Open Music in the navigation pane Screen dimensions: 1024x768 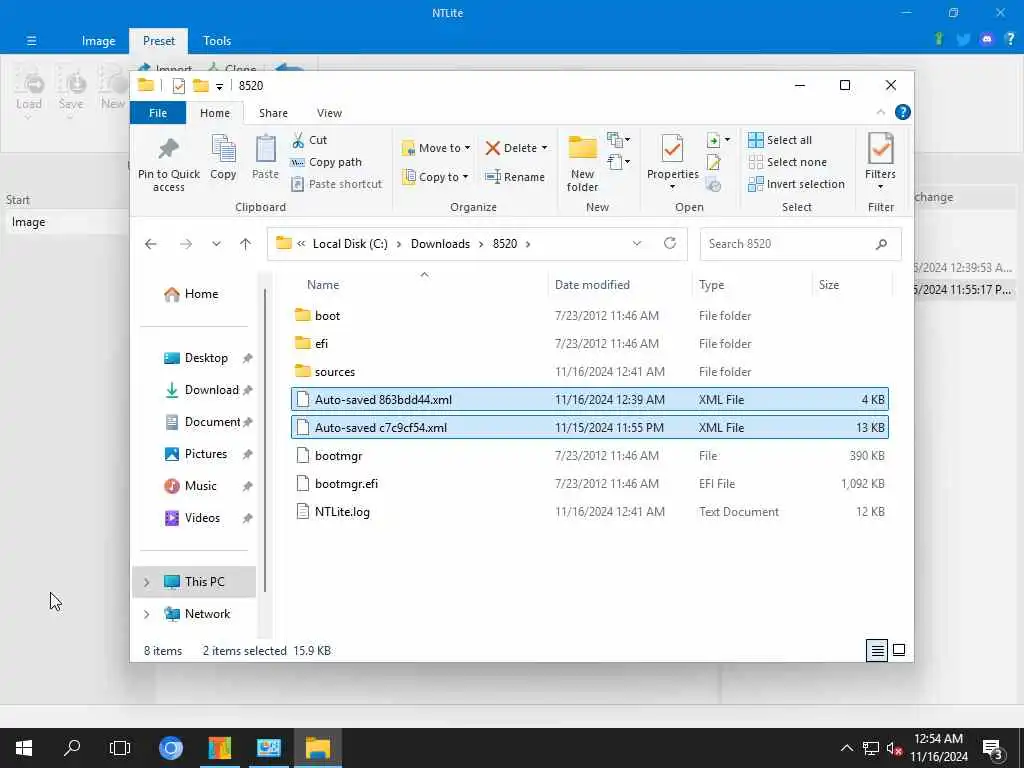[x=191, y=486]
